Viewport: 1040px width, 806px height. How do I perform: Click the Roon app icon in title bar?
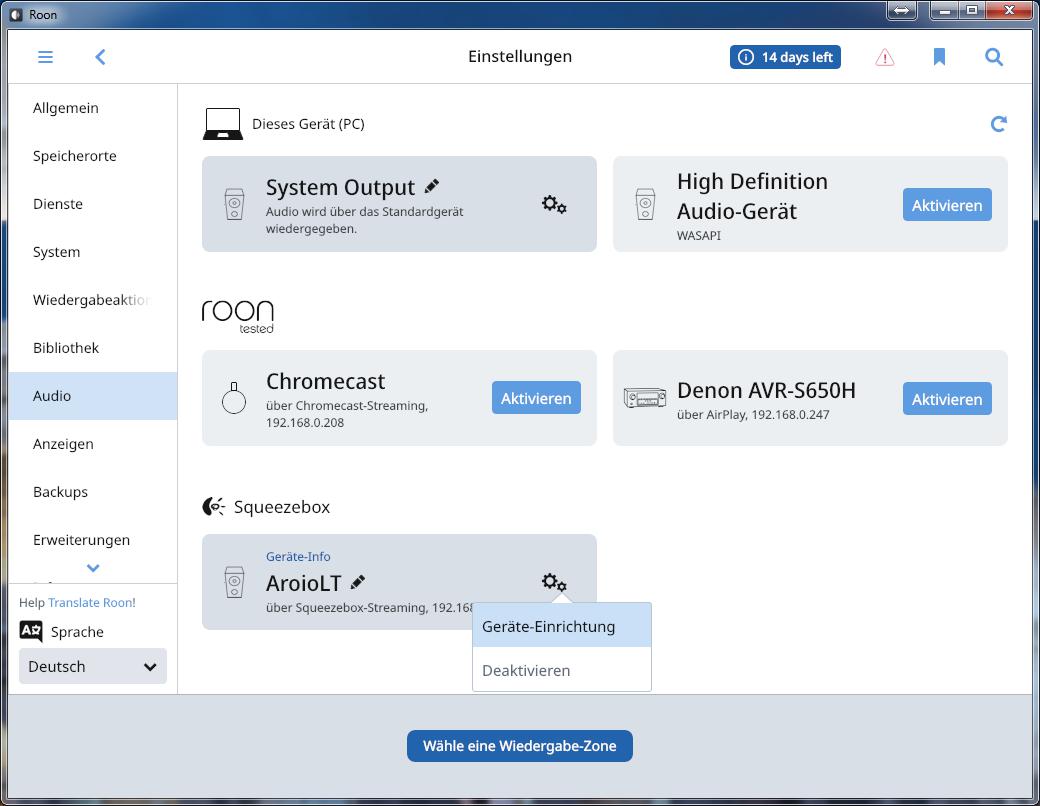point(16,15)
